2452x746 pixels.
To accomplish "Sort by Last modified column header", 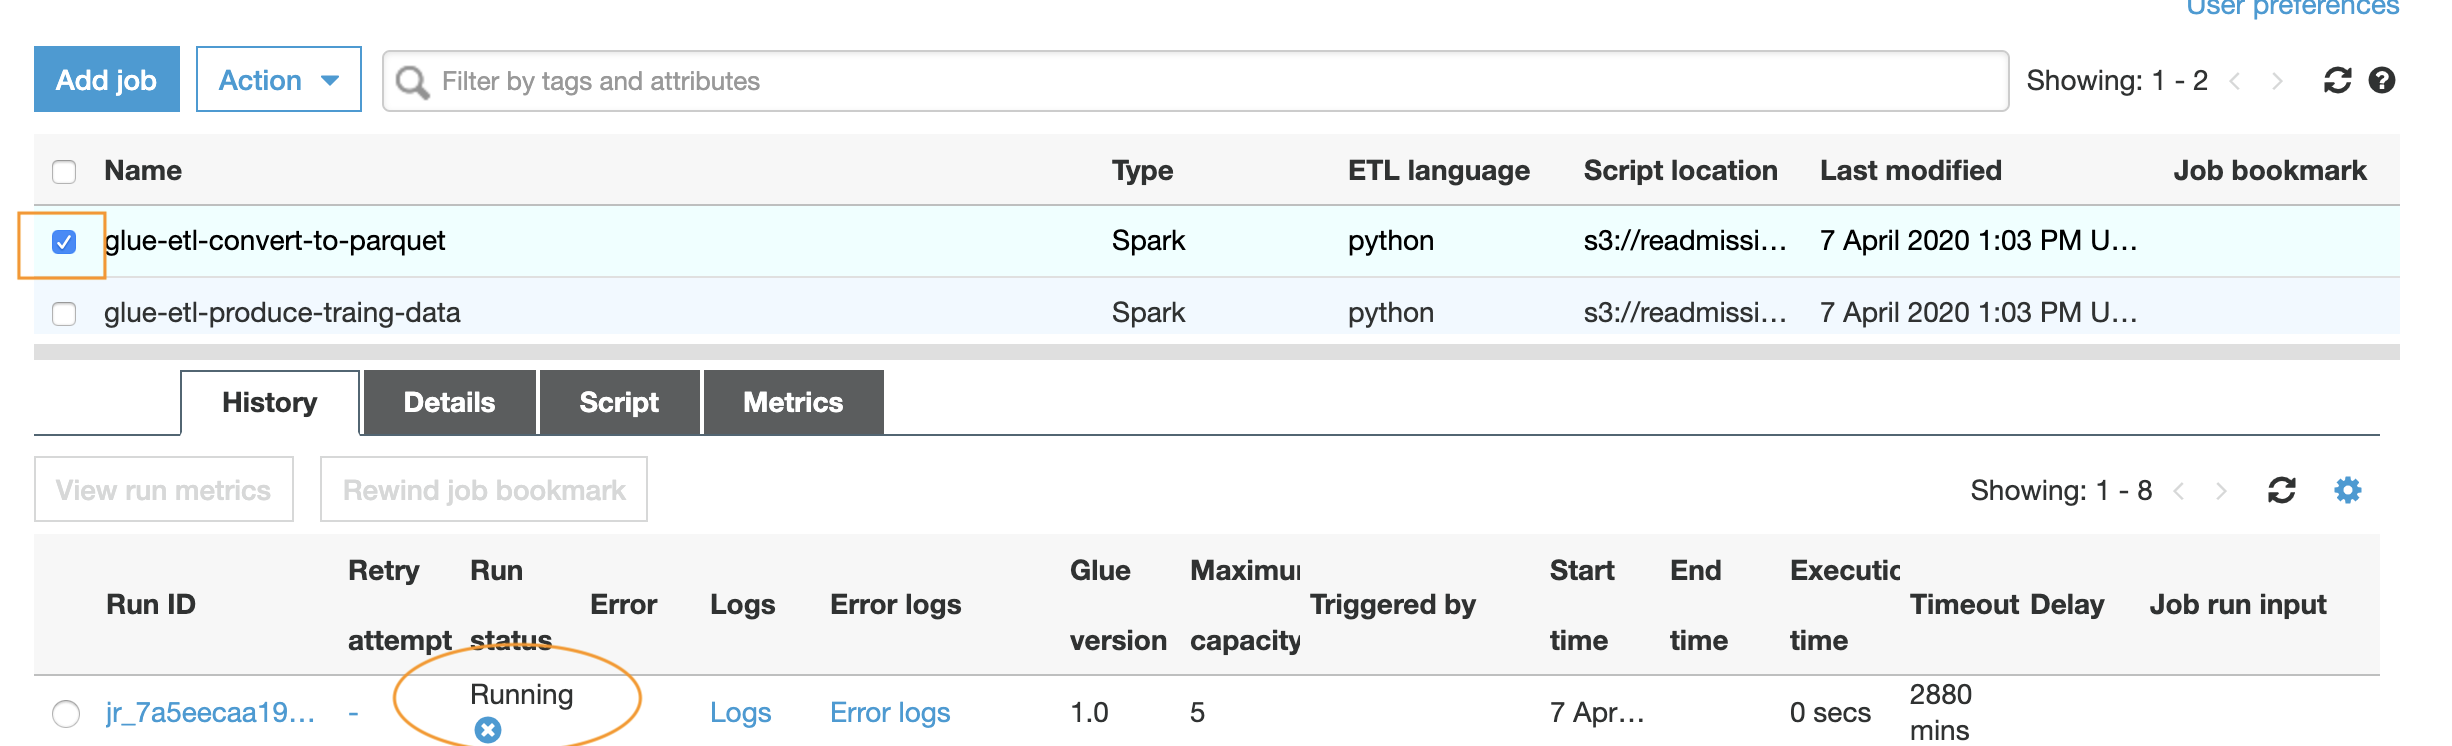I will pos(1910,171).
